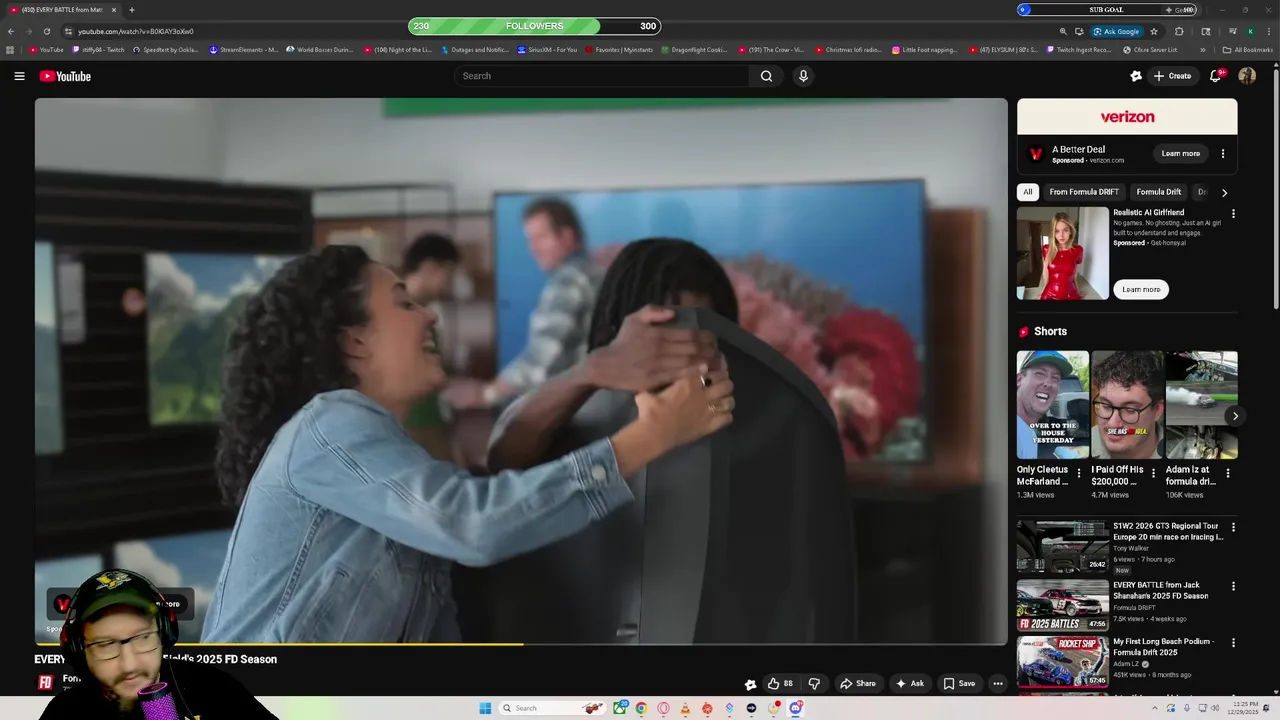Click the Ask Google button
This screenshot has width=1280, height=720.
pyautogui.click(x=1116, y=31)
